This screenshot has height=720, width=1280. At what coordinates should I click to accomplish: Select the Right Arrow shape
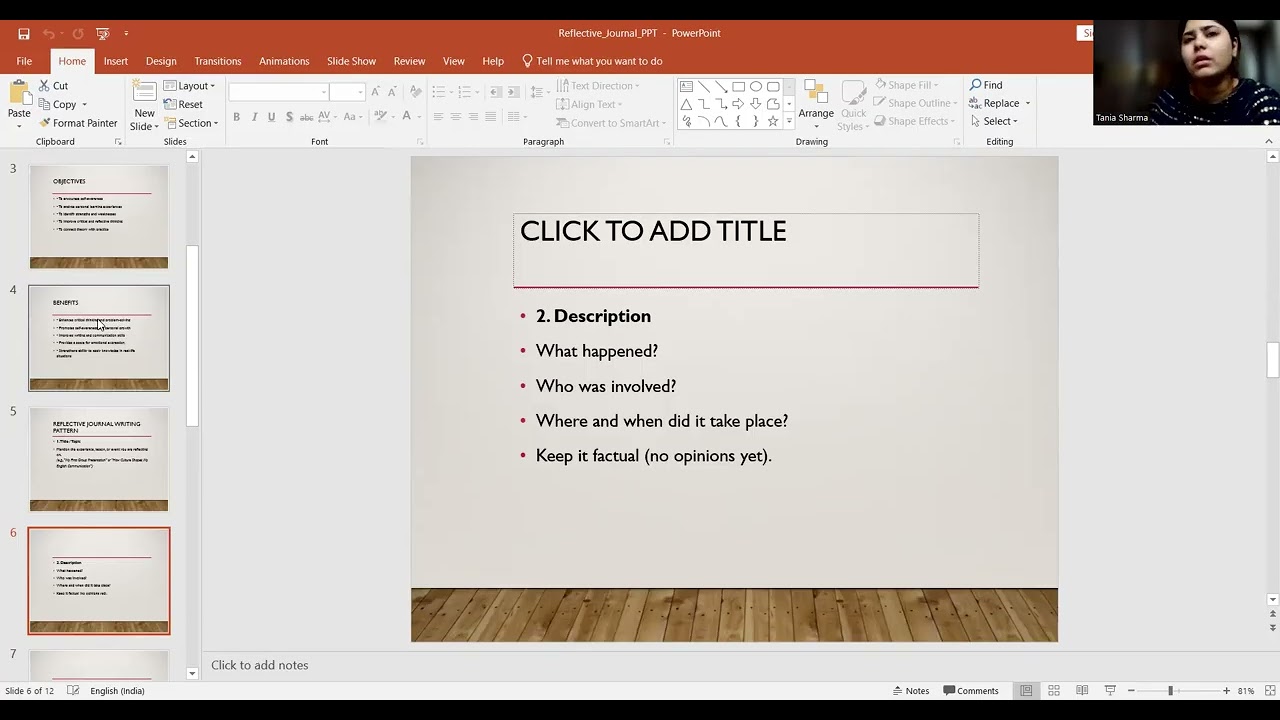click(738, 104)
